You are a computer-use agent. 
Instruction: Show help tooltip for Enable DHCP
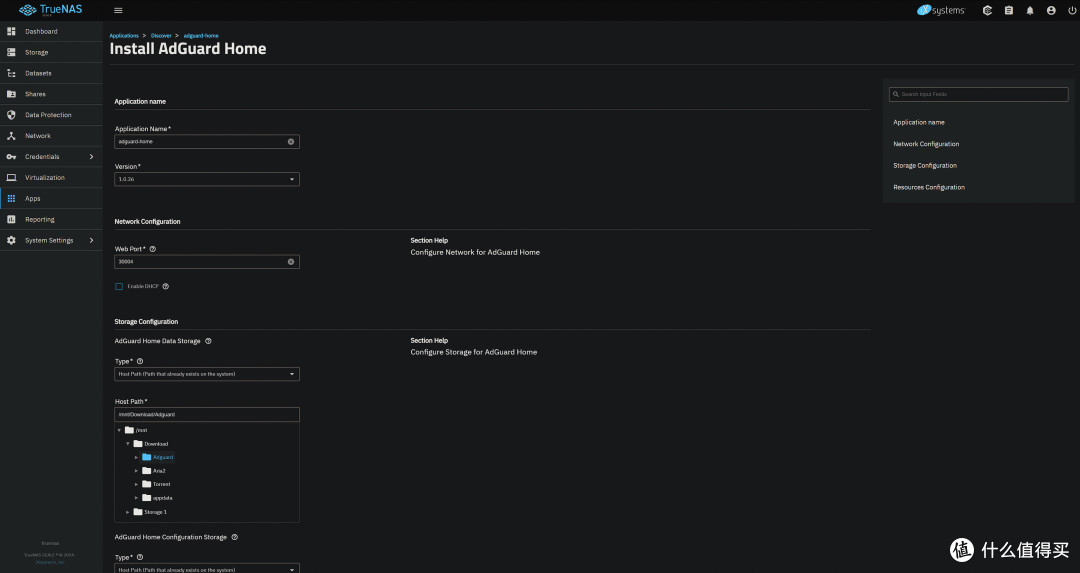click(165, 286)
